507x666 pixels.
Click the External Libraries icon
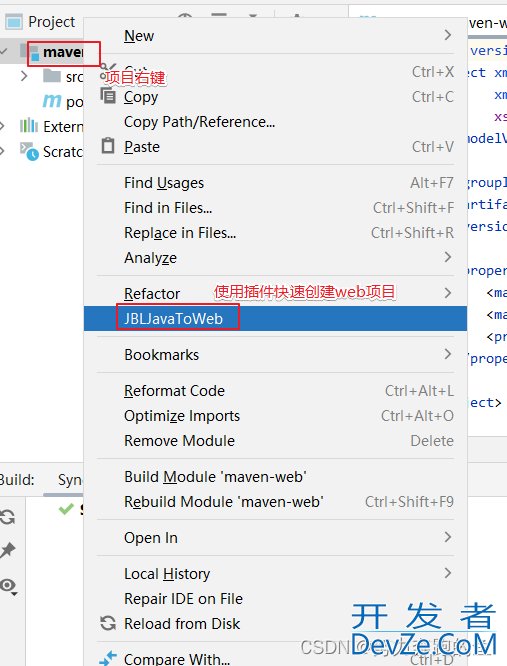click(x=29, y=126)
